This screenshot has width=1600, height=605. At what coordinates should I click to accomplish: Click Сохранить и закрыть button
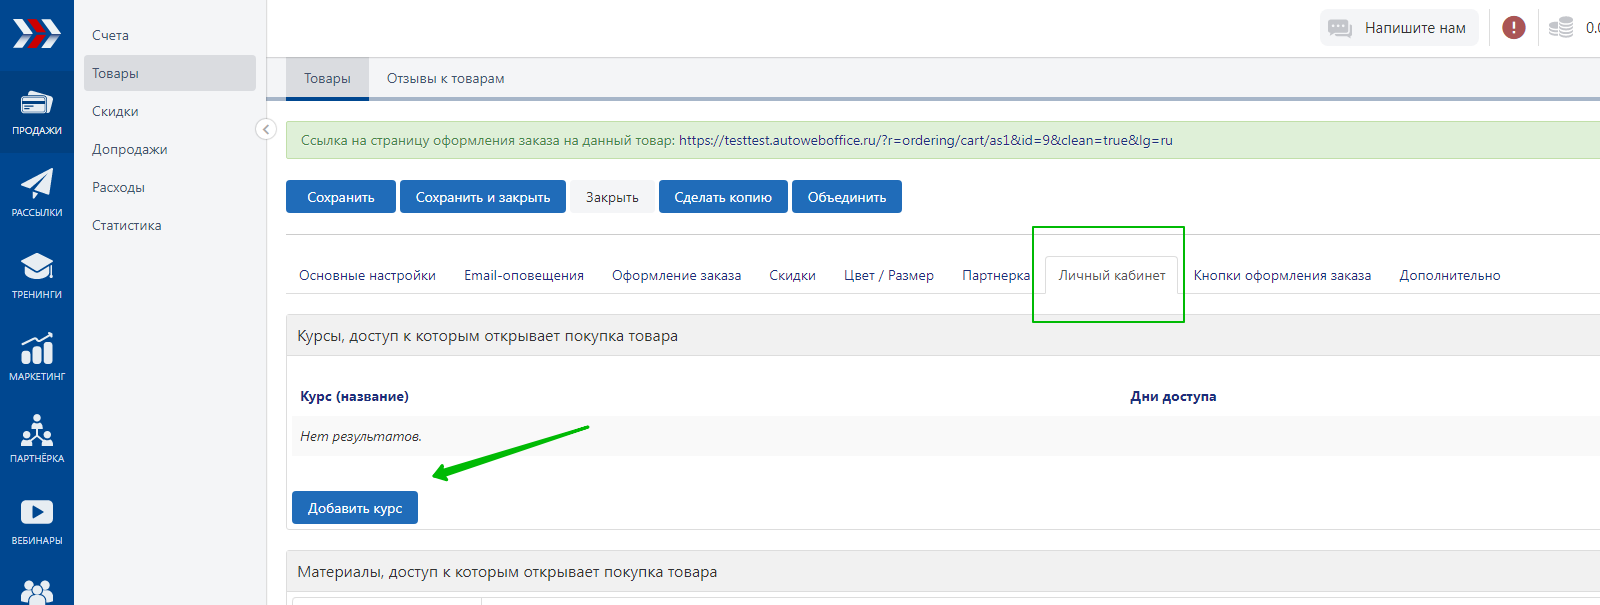[x=482, y=197]
